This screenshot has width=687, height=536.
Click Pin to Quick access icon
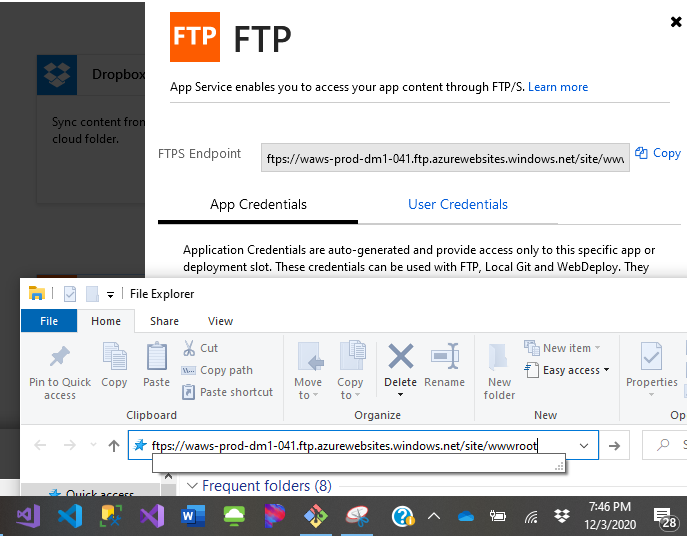pyautogui.click(x=60, y=356)
